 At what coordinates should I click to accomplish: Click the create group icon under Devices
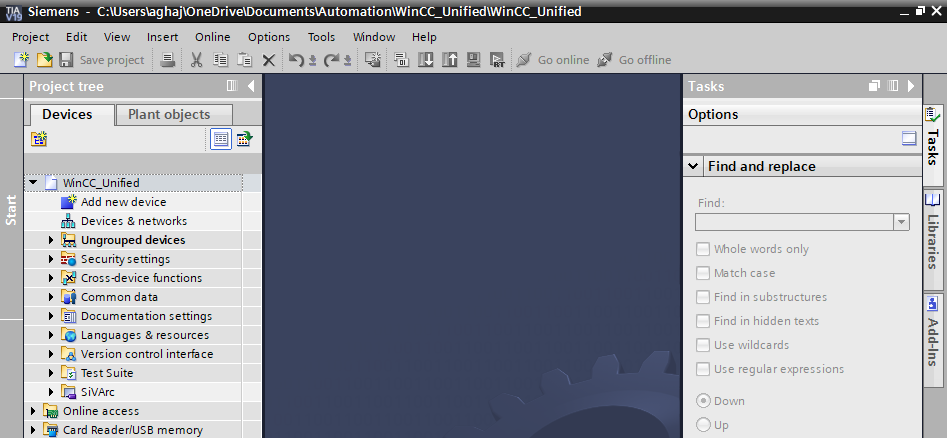[39, 140]
